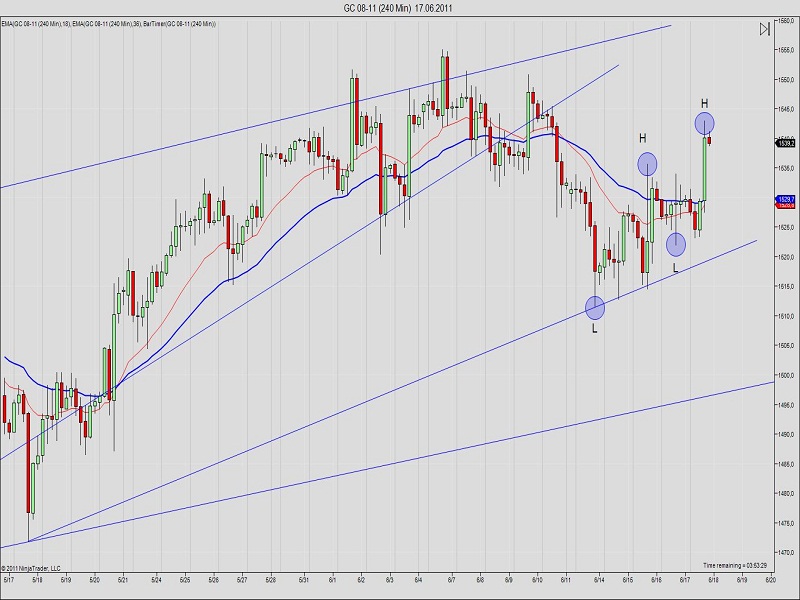The image size is (800, 600).
Task: Click the 5/31 date on the time axis
Action: point(304,580)
